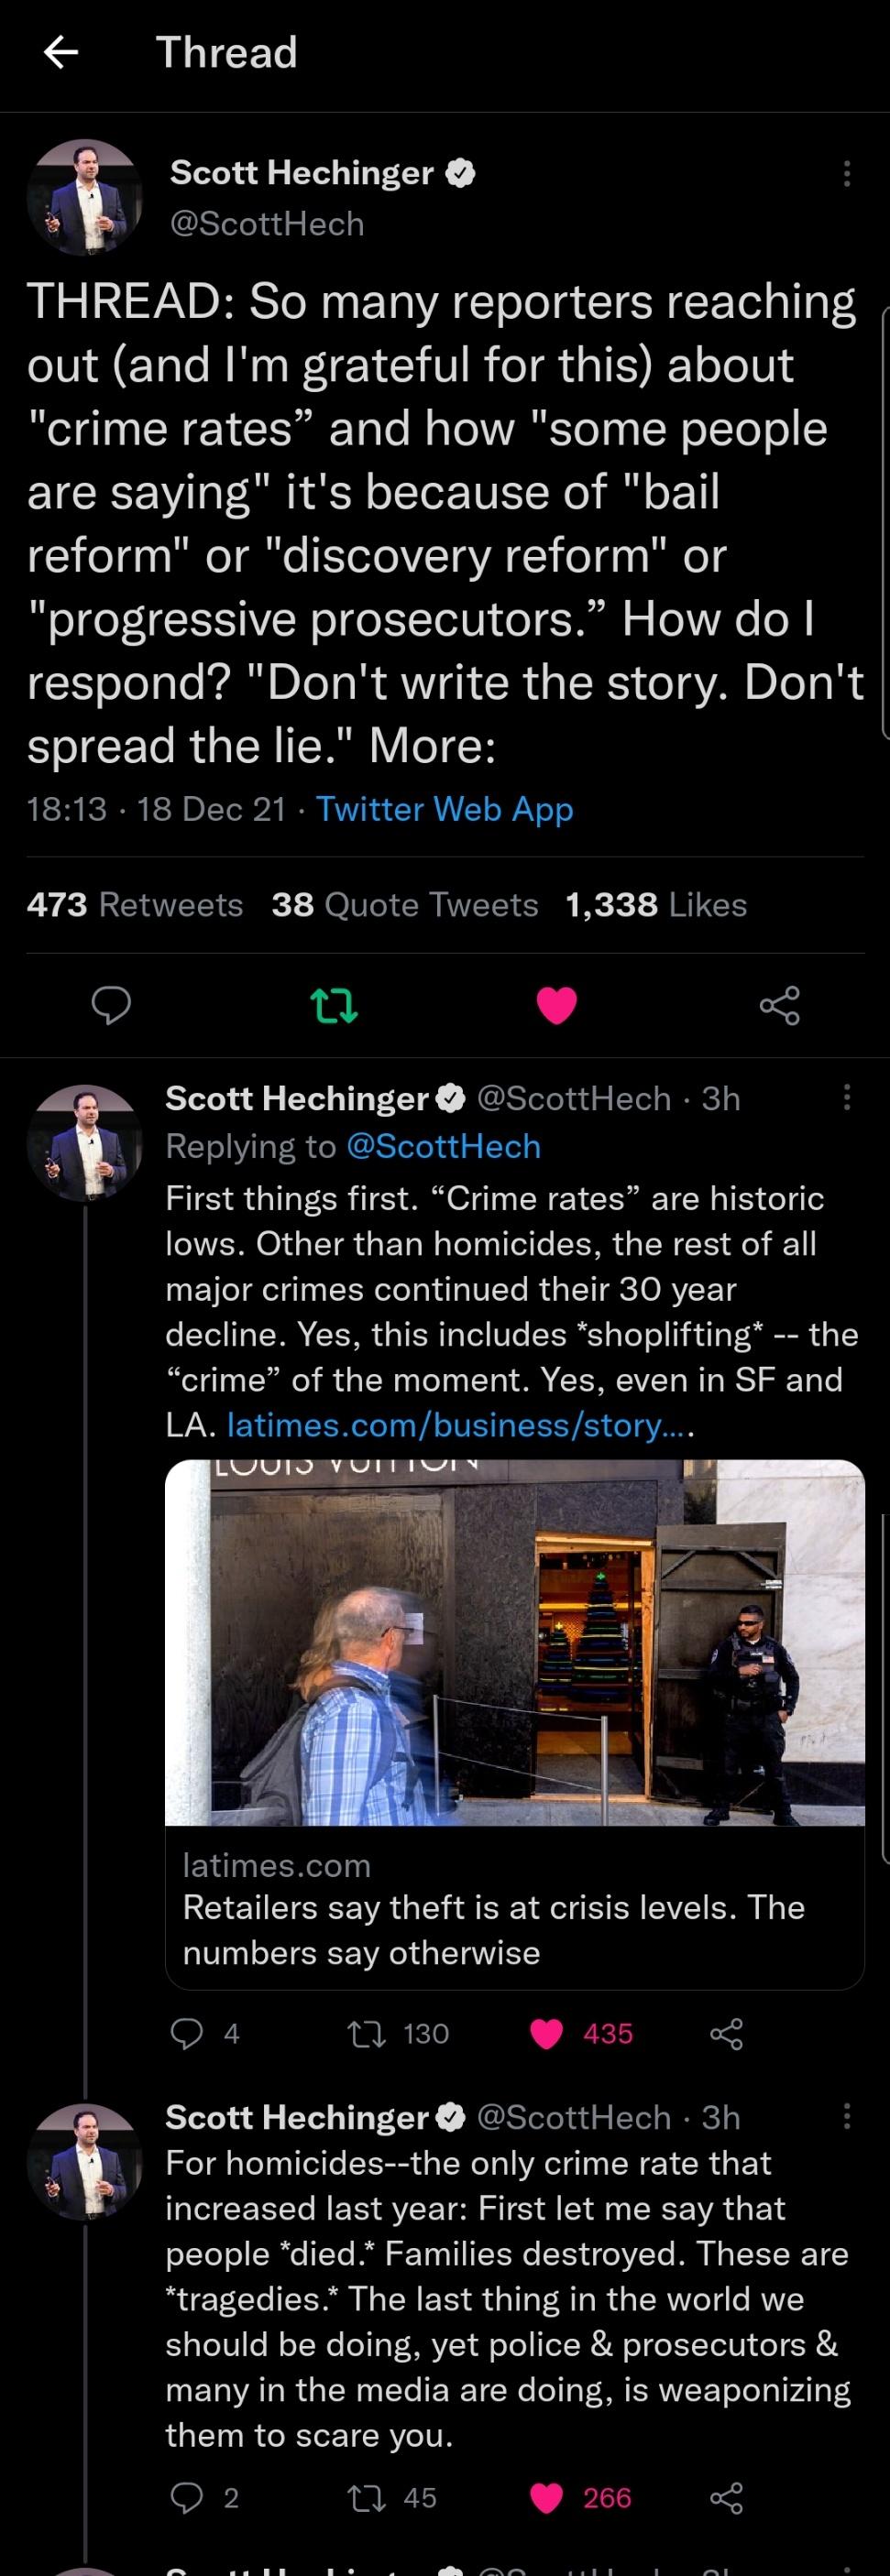
Task: Open more options on 'First things first' reply
Action: click(846, 1098)
